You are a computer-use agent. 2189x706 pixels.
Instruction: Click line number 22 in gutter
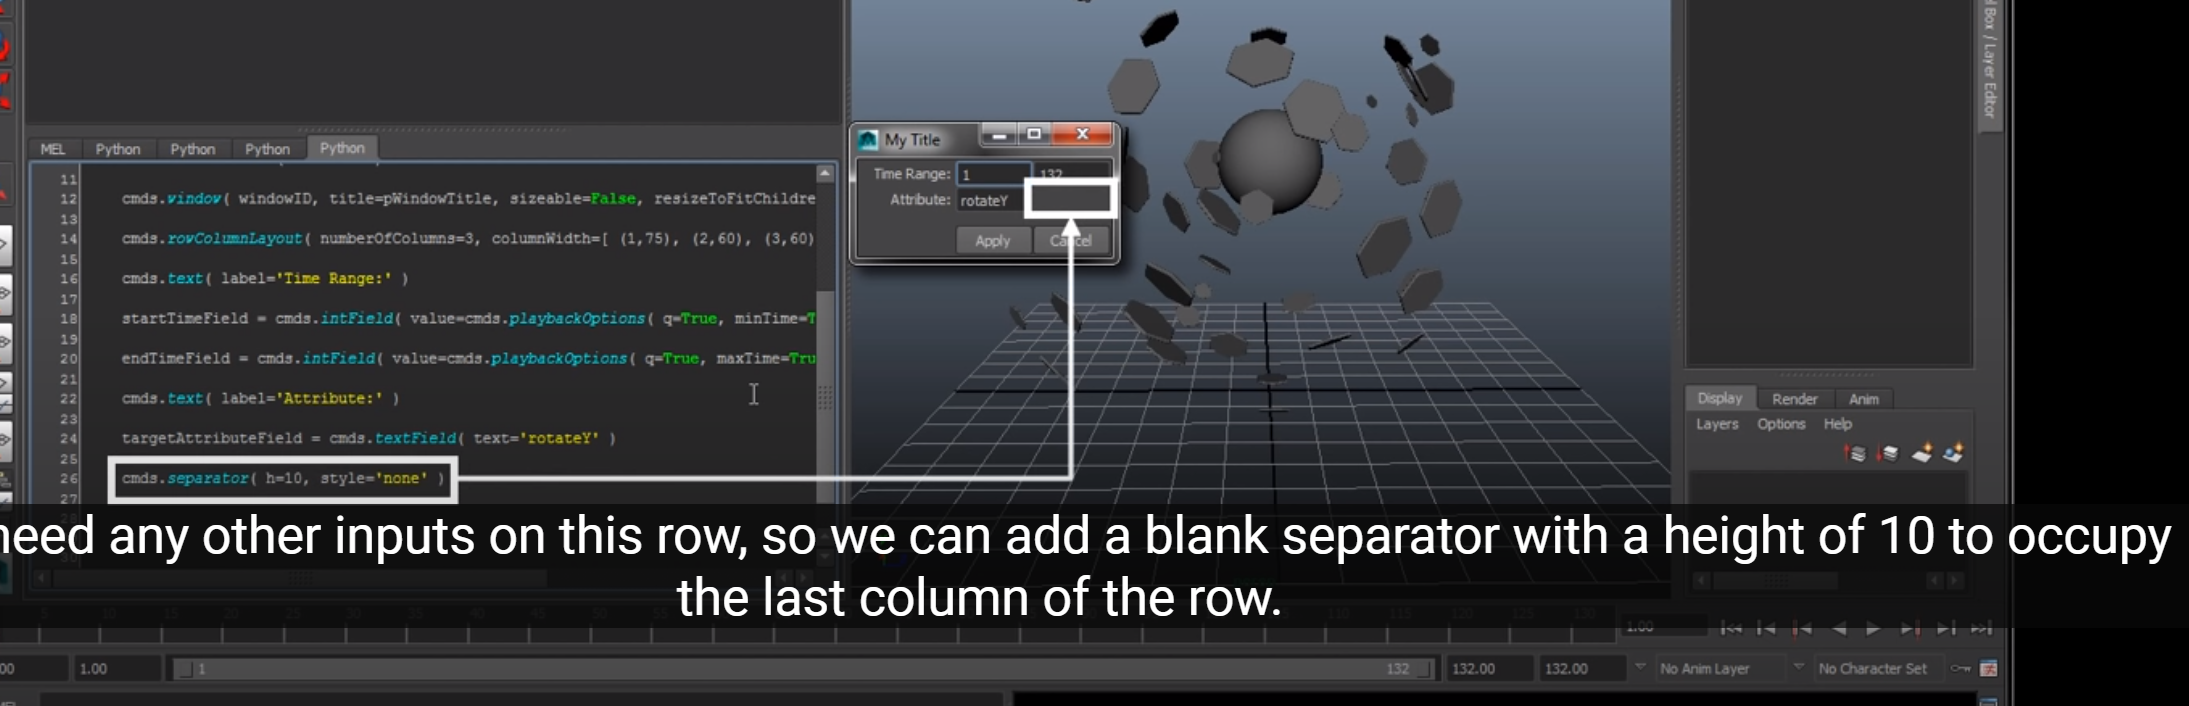(x=68, y=398)
